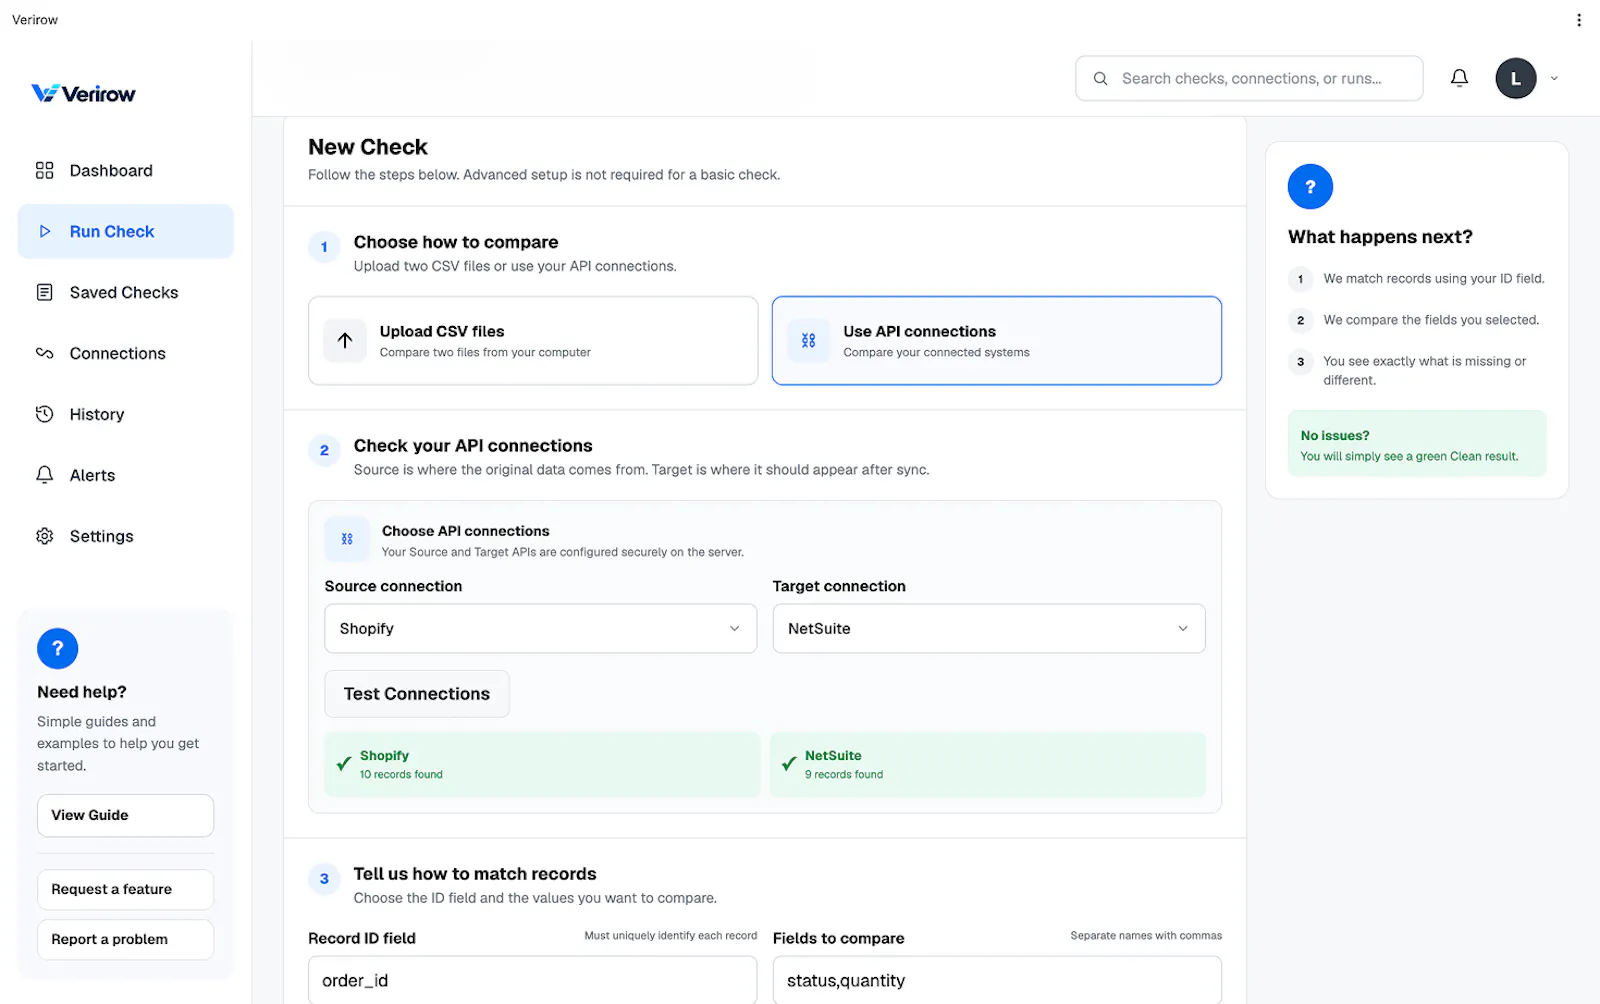Open the L user avatar
This screenshot has width=1600, height=1004.
pyautogui.click(x=1515, y=78)
